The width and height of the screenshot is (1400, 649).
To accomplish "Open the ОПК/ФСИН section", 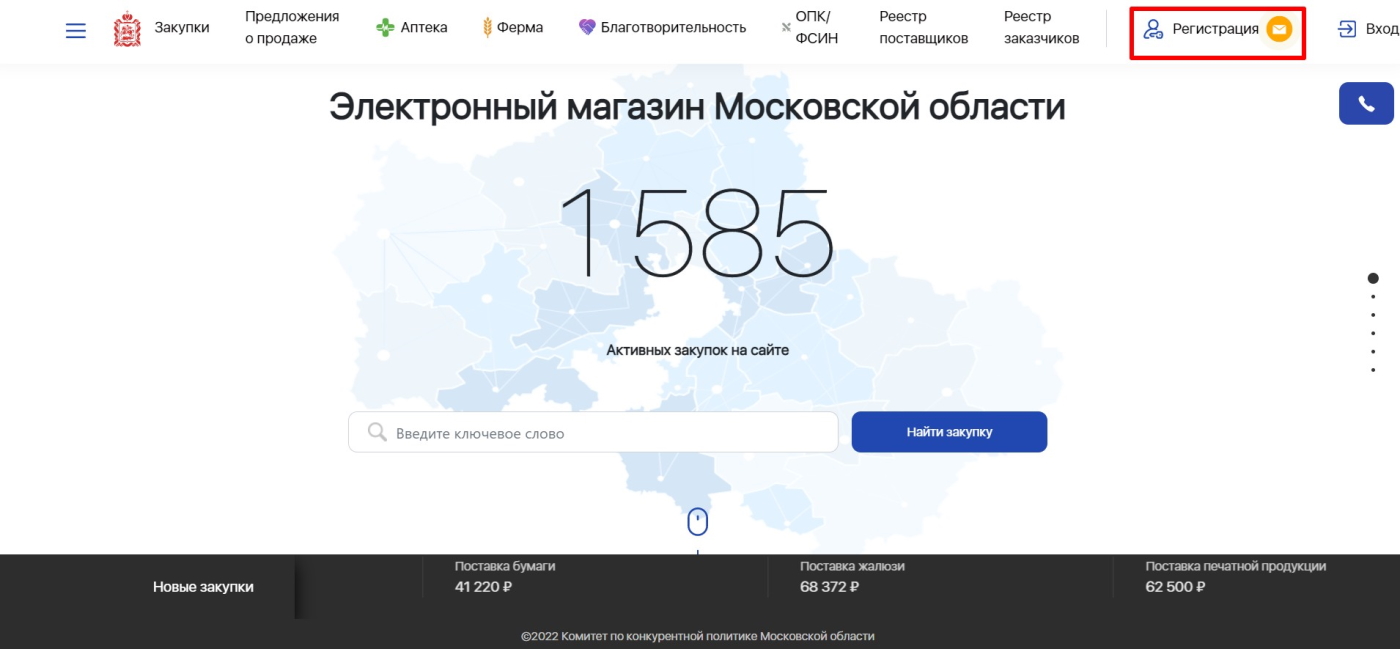I will pos(817,28).
